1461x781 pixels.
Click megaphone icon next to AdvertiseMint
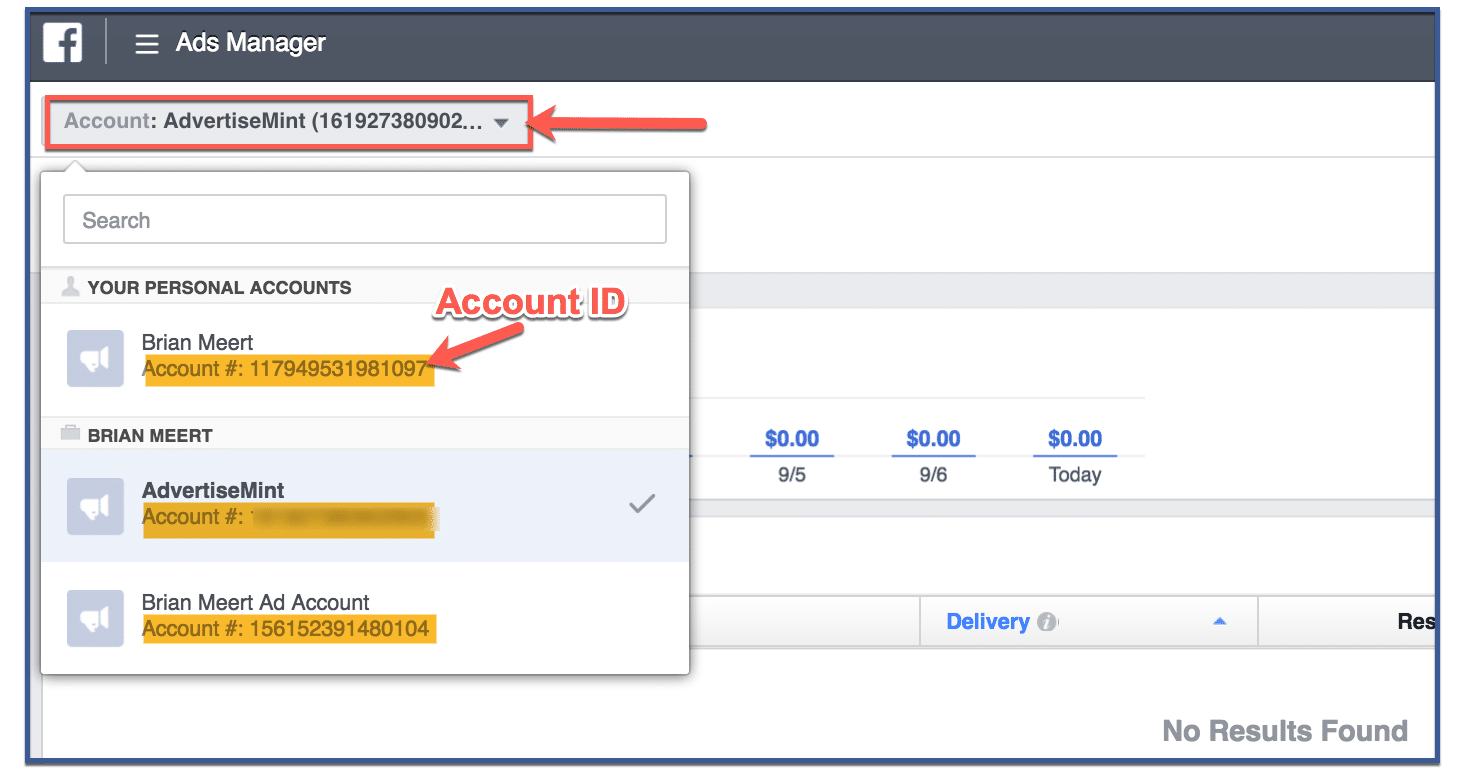click(95, 506)
